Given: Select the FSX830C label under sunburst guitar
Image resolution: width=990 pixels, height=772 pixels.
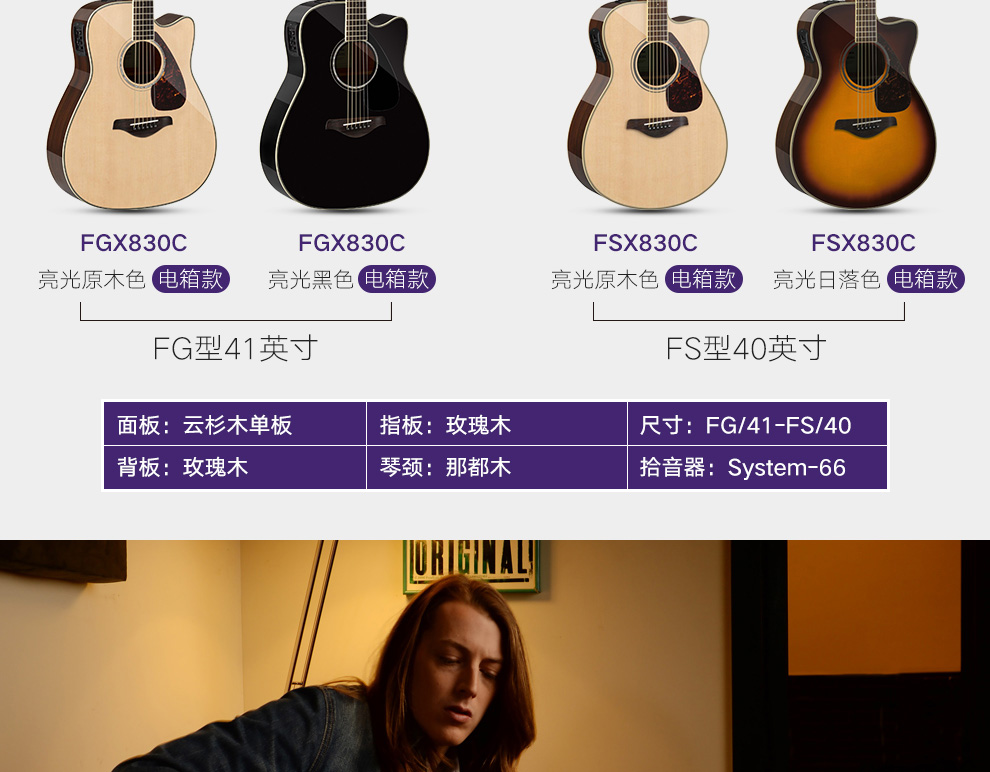Looking at the screenshot, I should [863, 243].
